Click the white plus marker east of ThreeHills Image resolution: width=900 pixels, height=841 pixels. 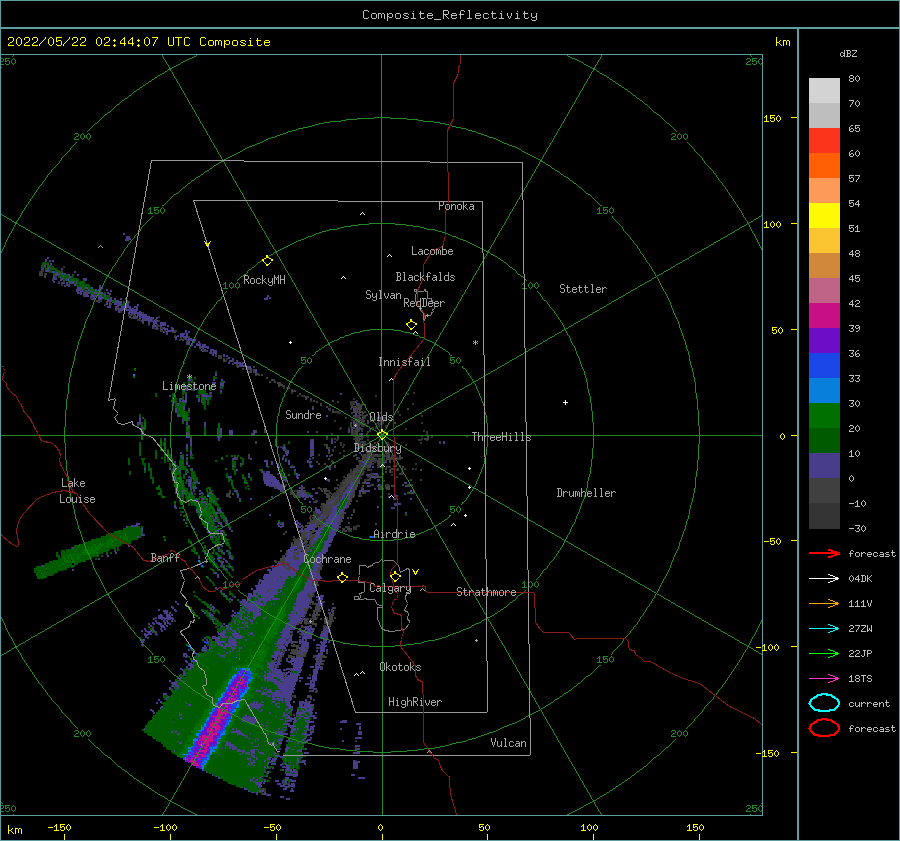click(565, 402)
